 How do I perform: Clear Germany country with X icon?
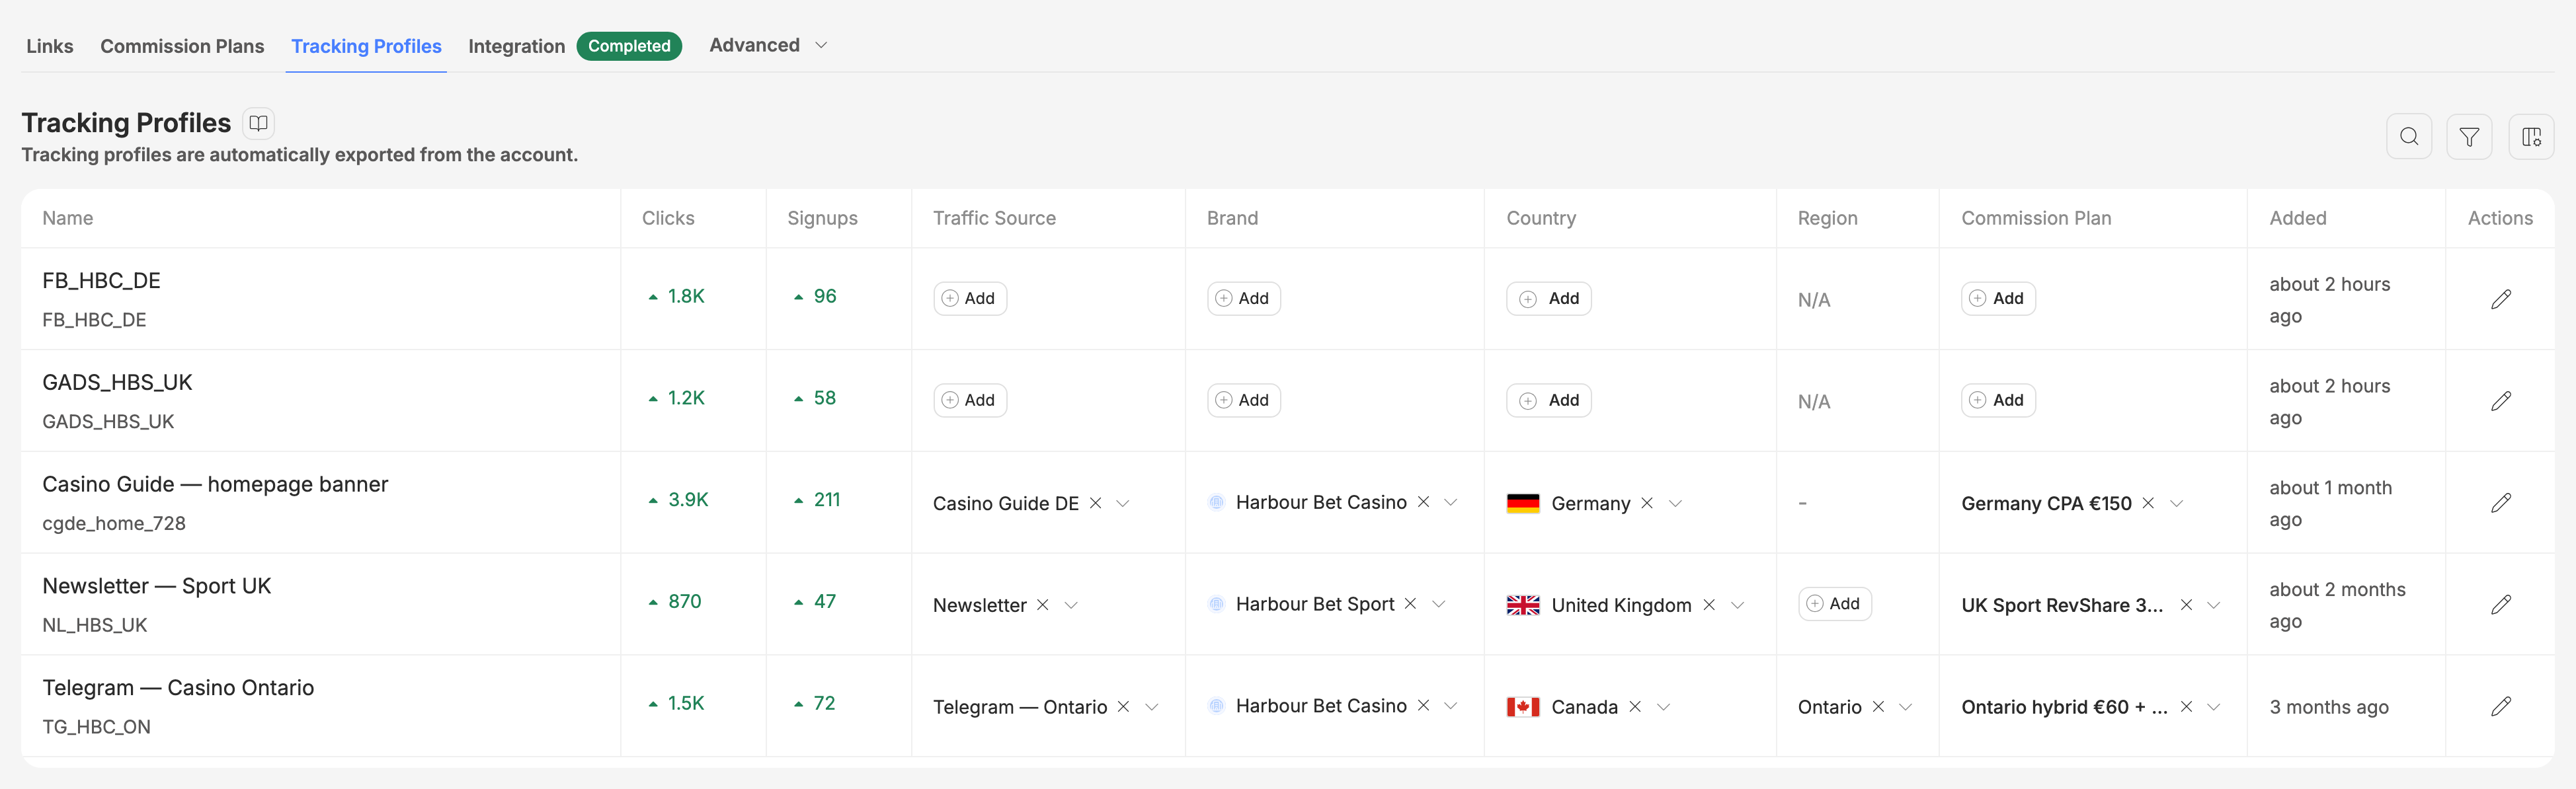[1647, 503]
